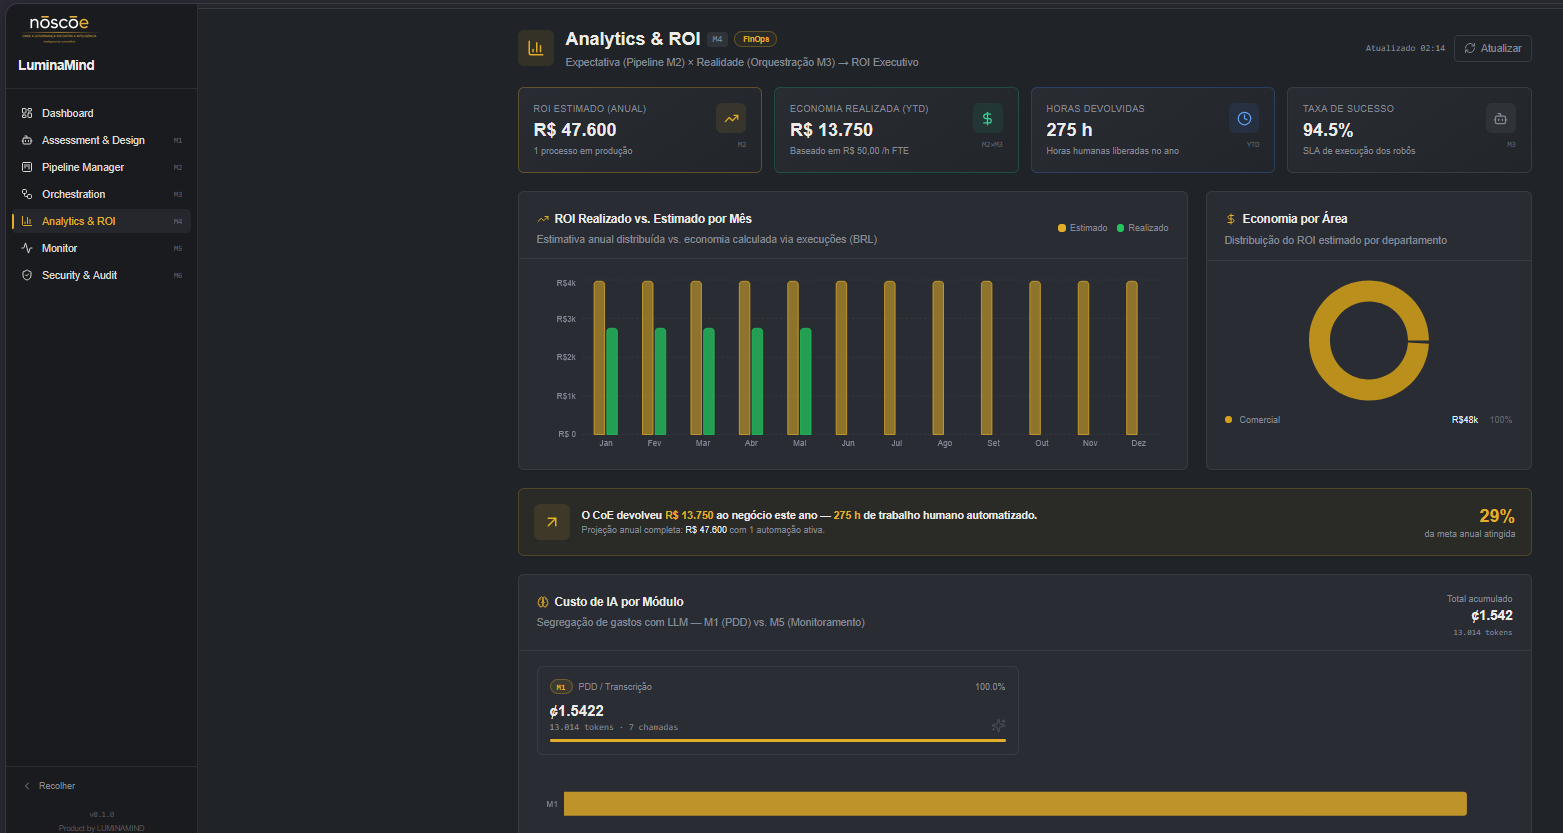Click robot icon on Taxa de Sucesso card
Screen dimensions: 1563x833
[1500, 118]
